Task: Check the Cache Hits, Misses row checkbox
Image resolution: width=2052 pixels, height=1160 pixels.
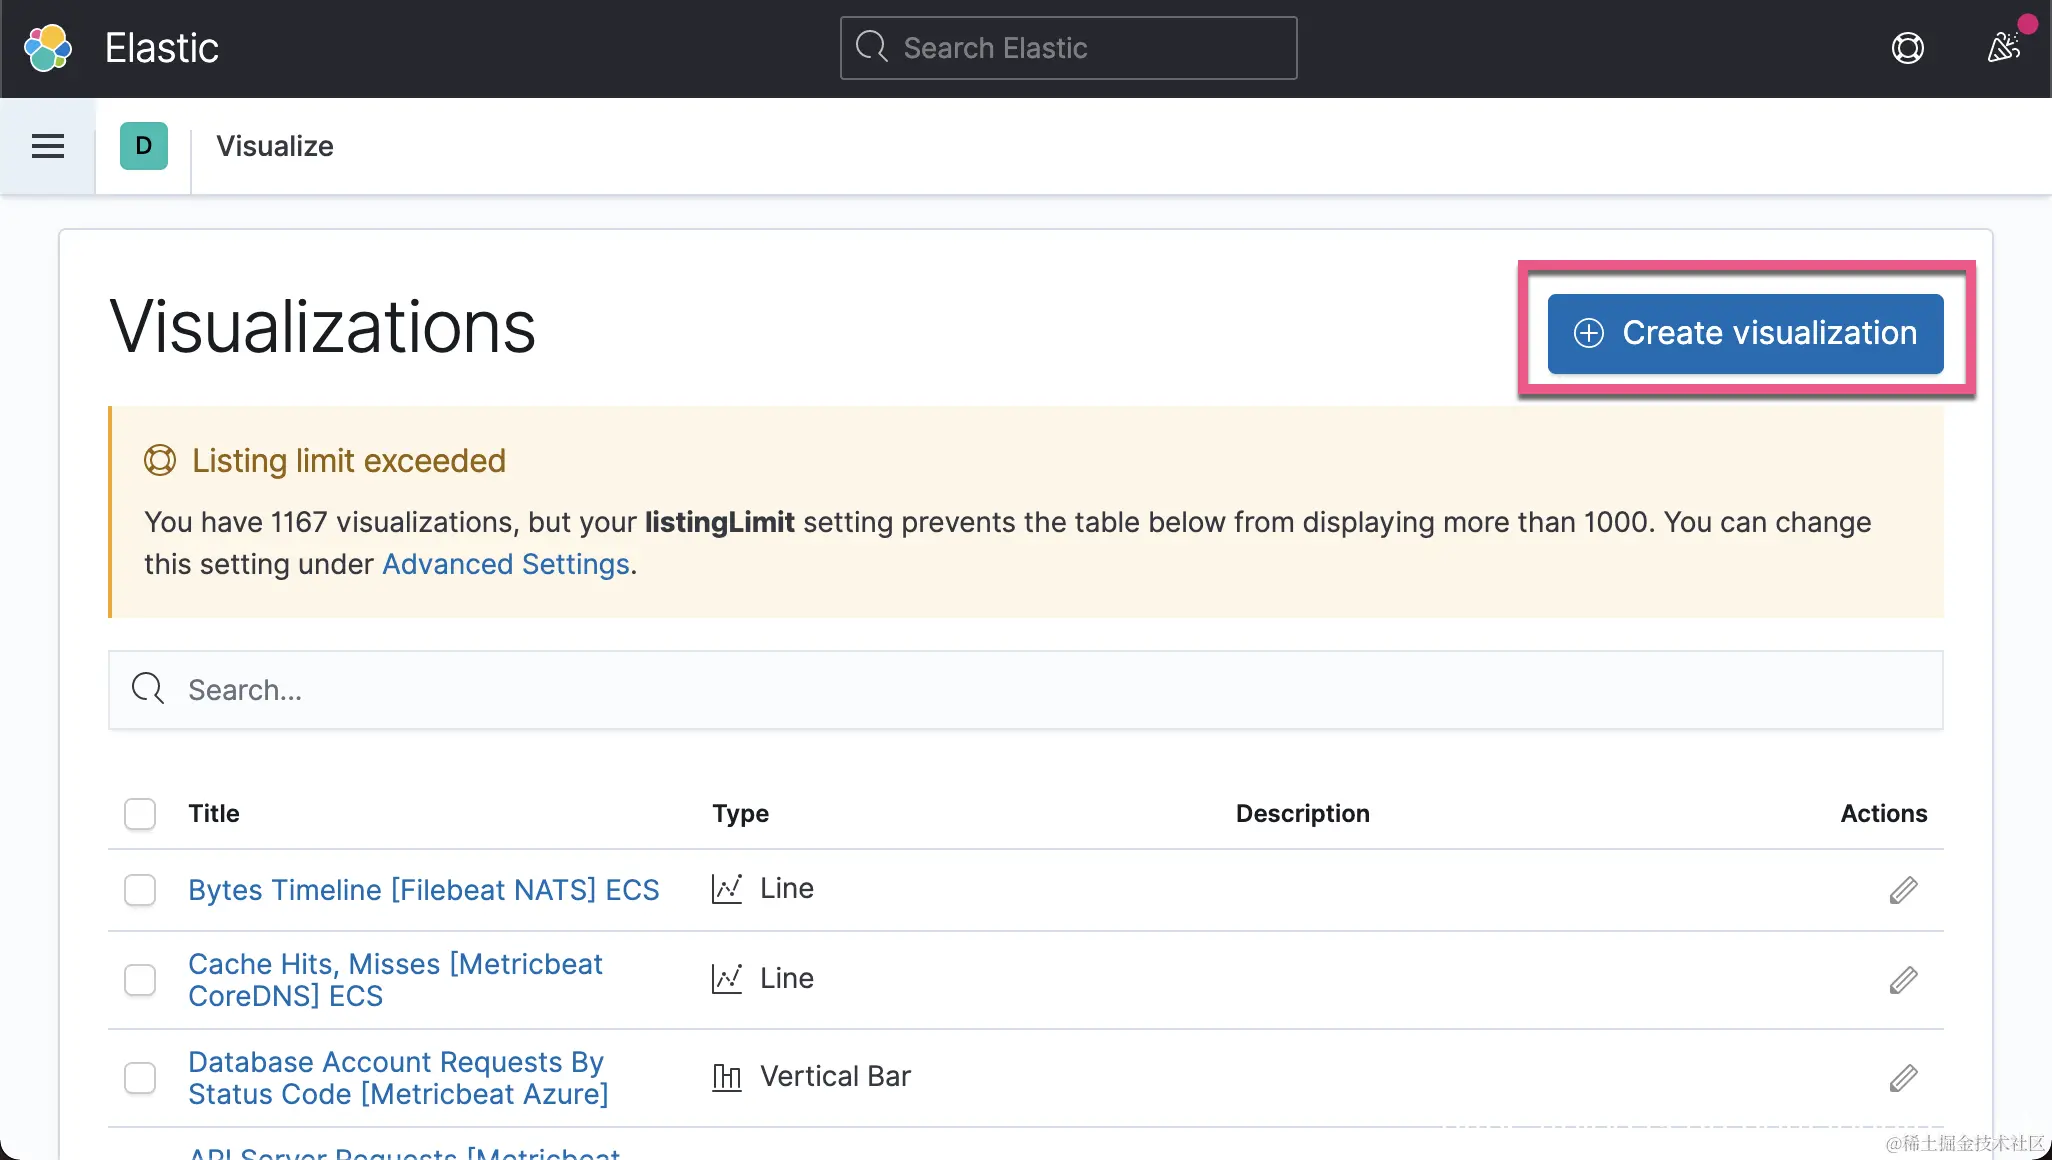Action: coord(140,980)
